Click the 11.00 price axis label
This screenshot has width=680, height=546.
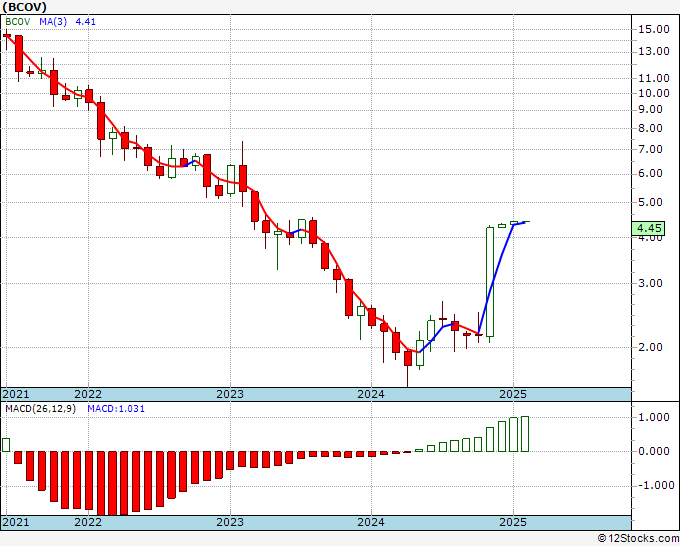[x=654, y=78]
